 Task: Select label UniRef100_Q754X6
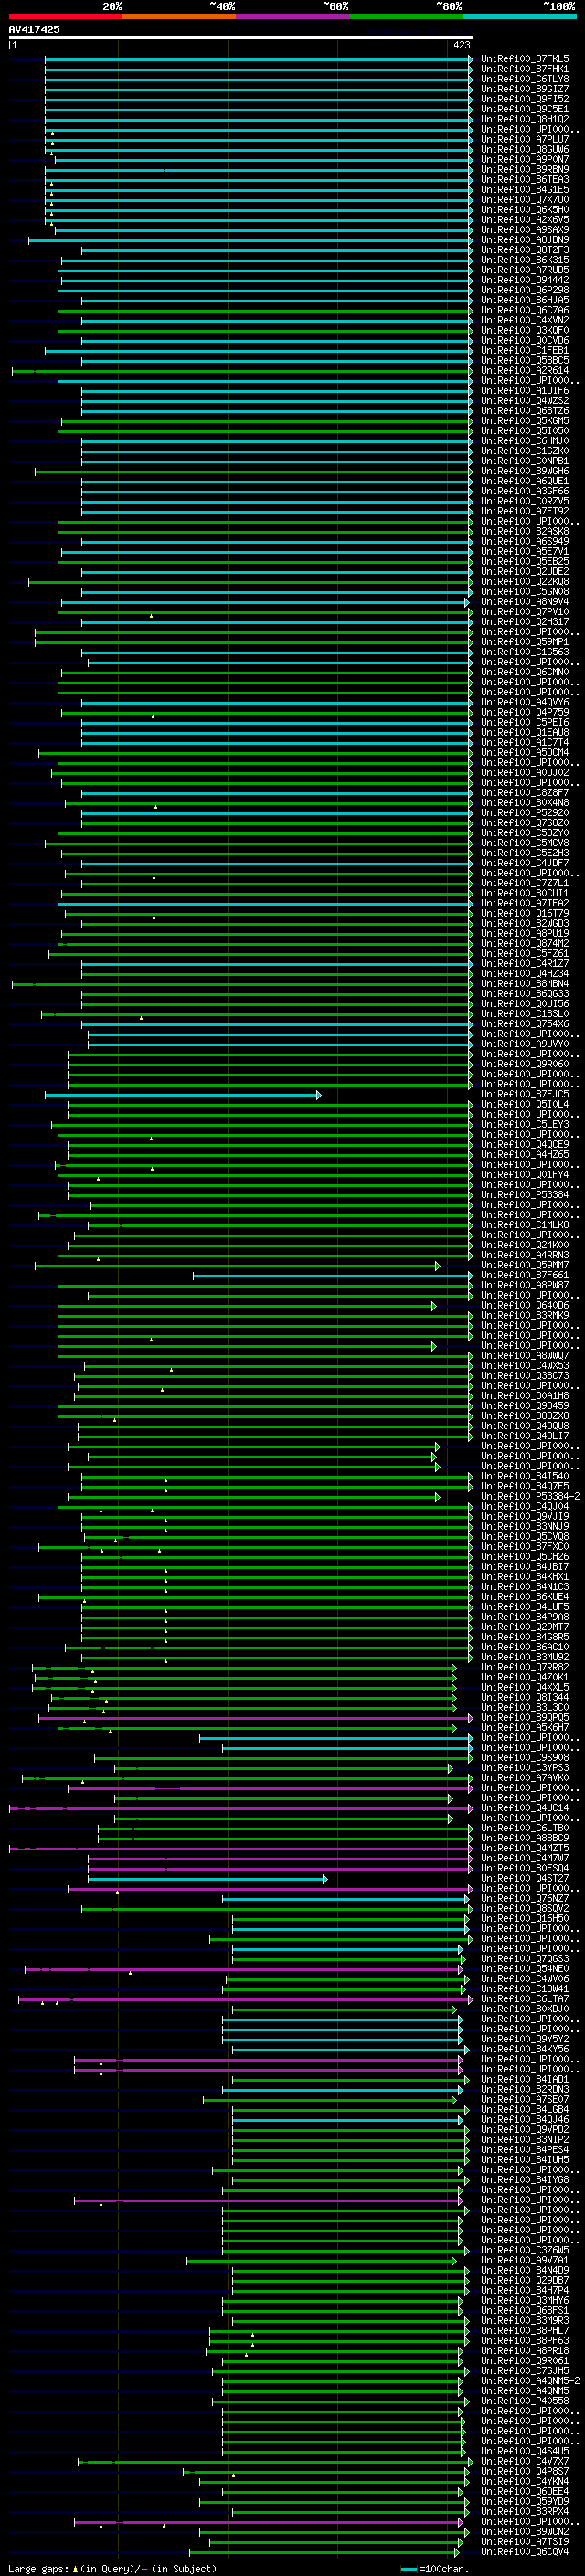(x=524, y=1024)
